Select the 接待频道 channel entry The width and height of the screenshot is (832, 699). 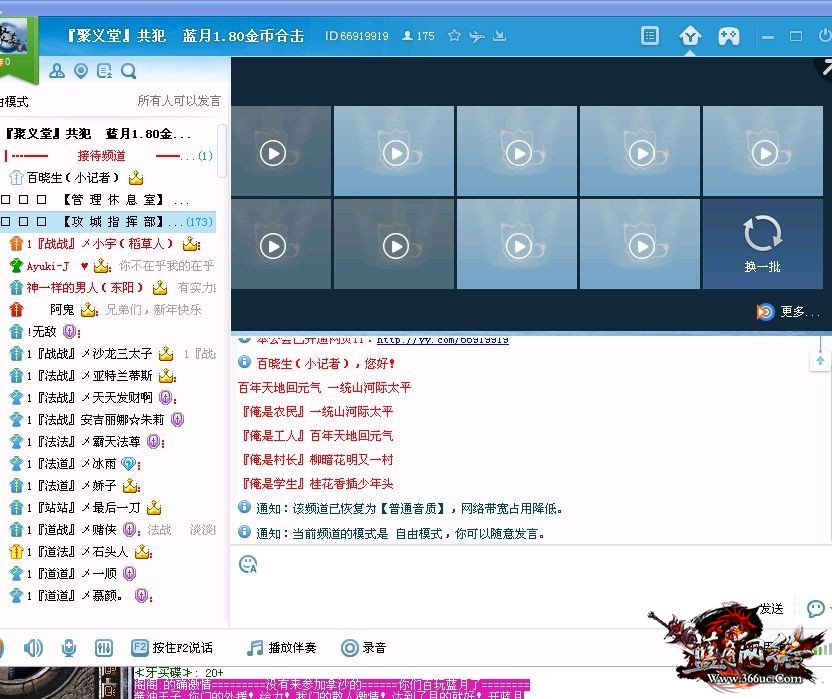coord(102,156)
